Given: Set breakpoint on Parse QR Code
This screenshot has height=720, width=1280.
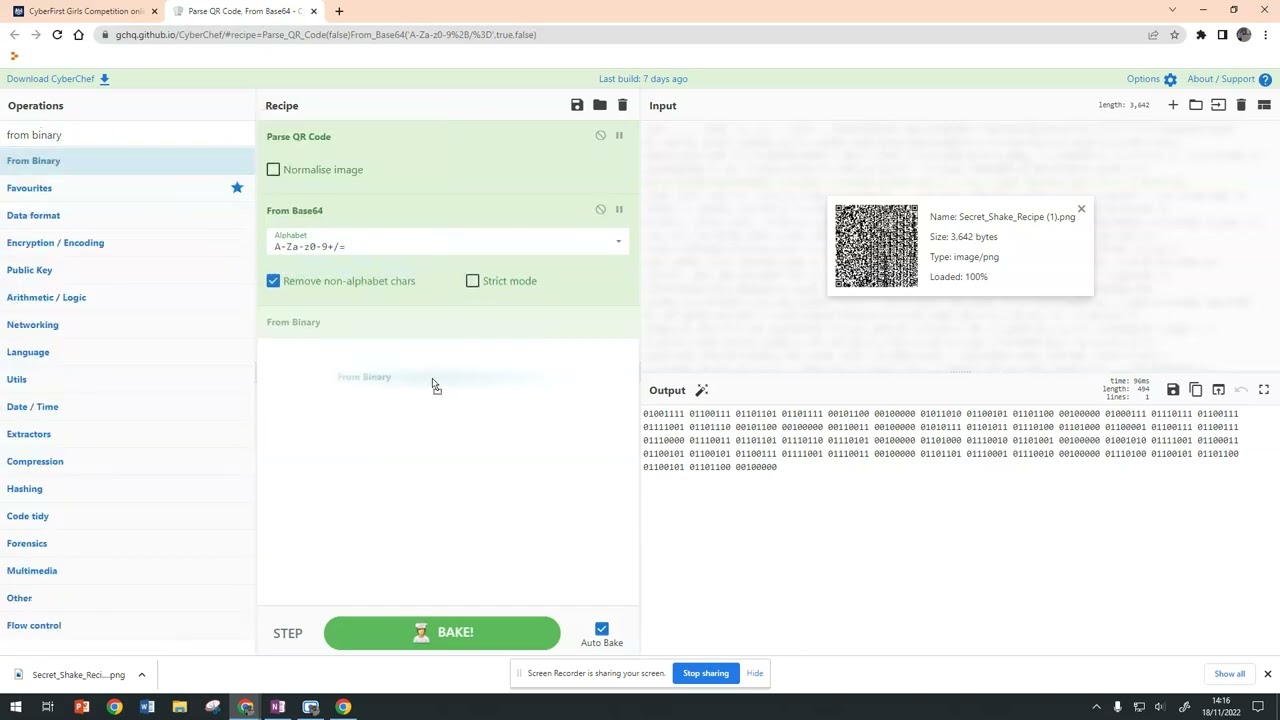Looking at the screenshot, I should pyautogui.click(x=619, y=135).
